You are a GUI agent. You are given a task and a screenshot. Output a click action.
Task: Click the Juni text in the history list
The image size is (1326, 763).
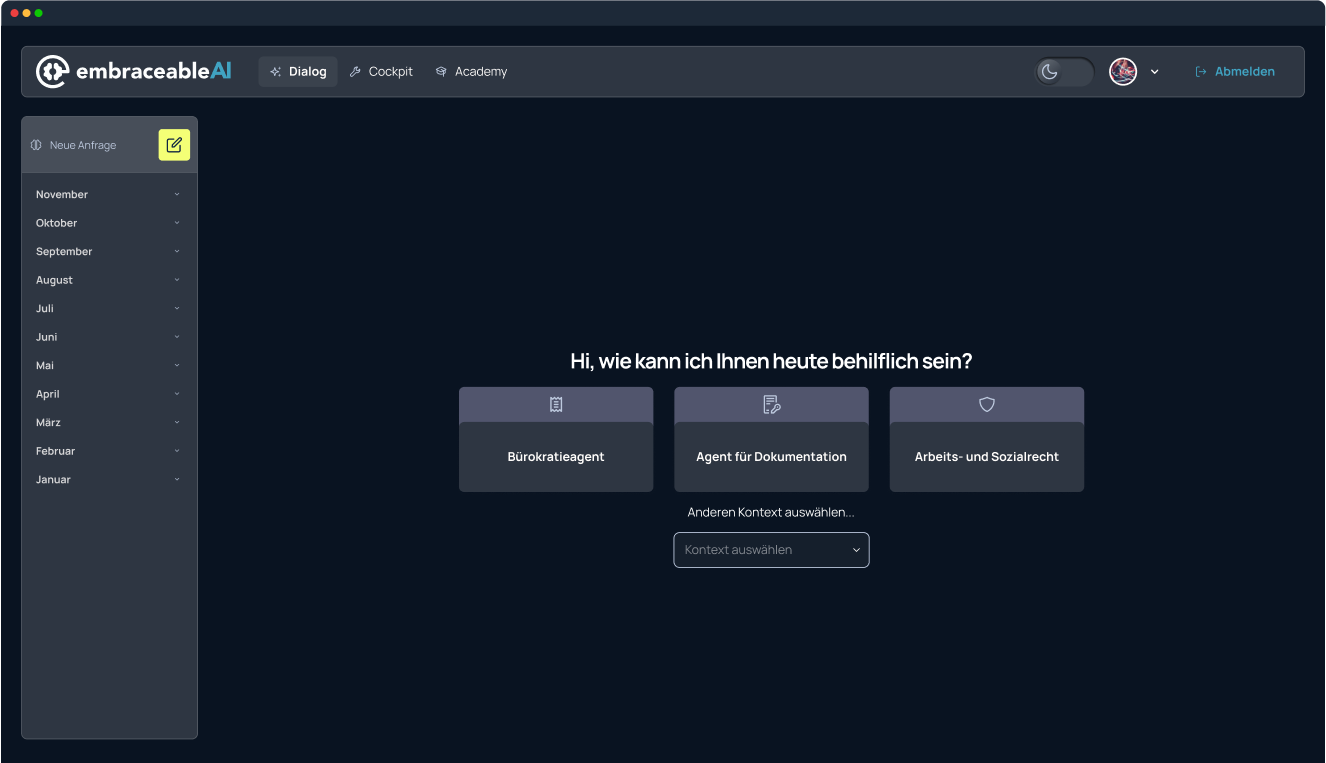(x=47, y=337)
